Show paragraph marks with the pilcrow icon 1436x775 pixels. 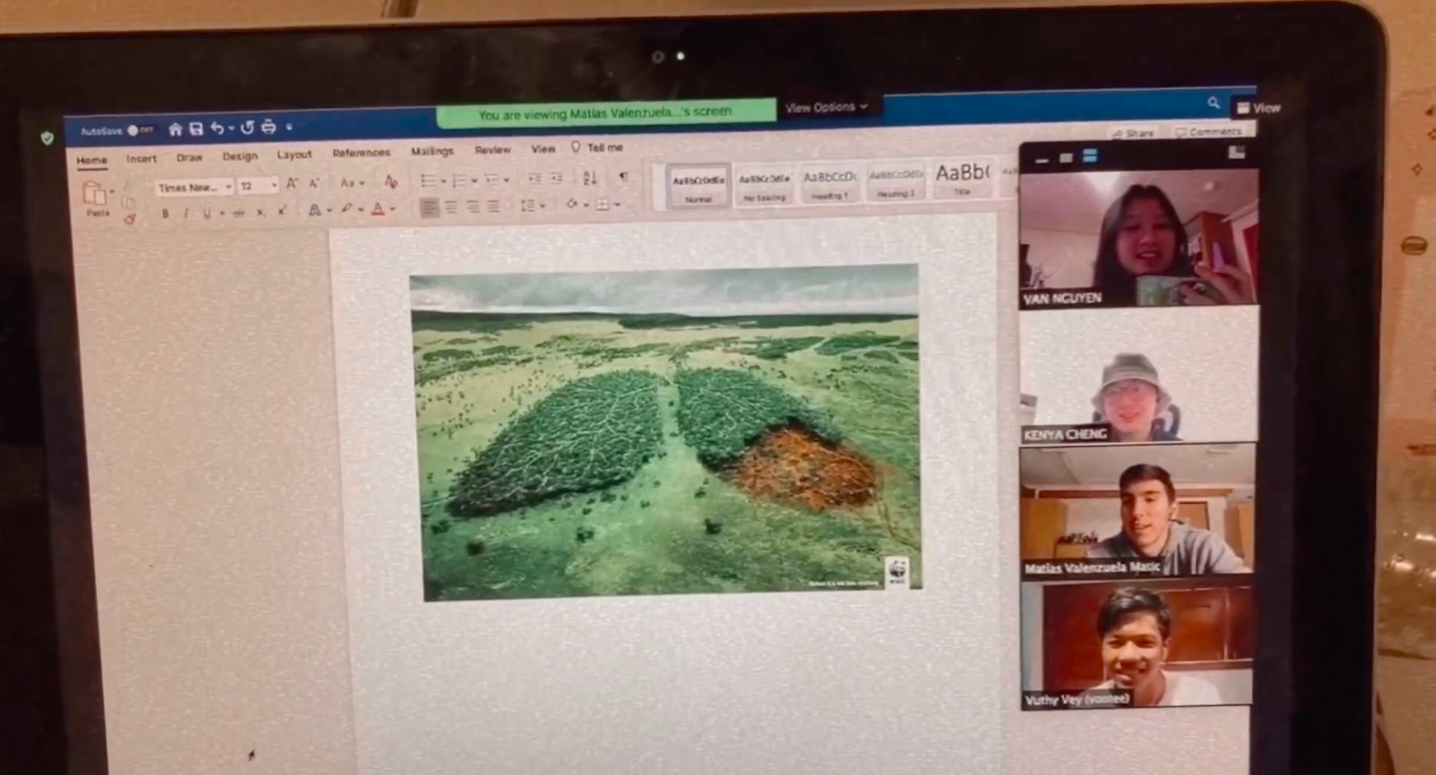click(x=623, y=177)
